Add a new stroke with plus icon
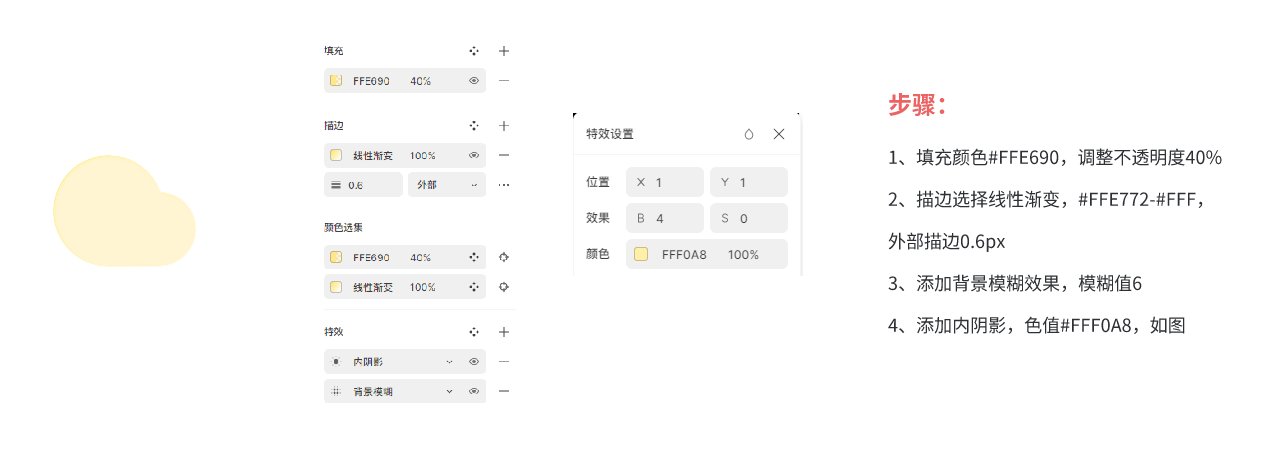 (504, 126)
